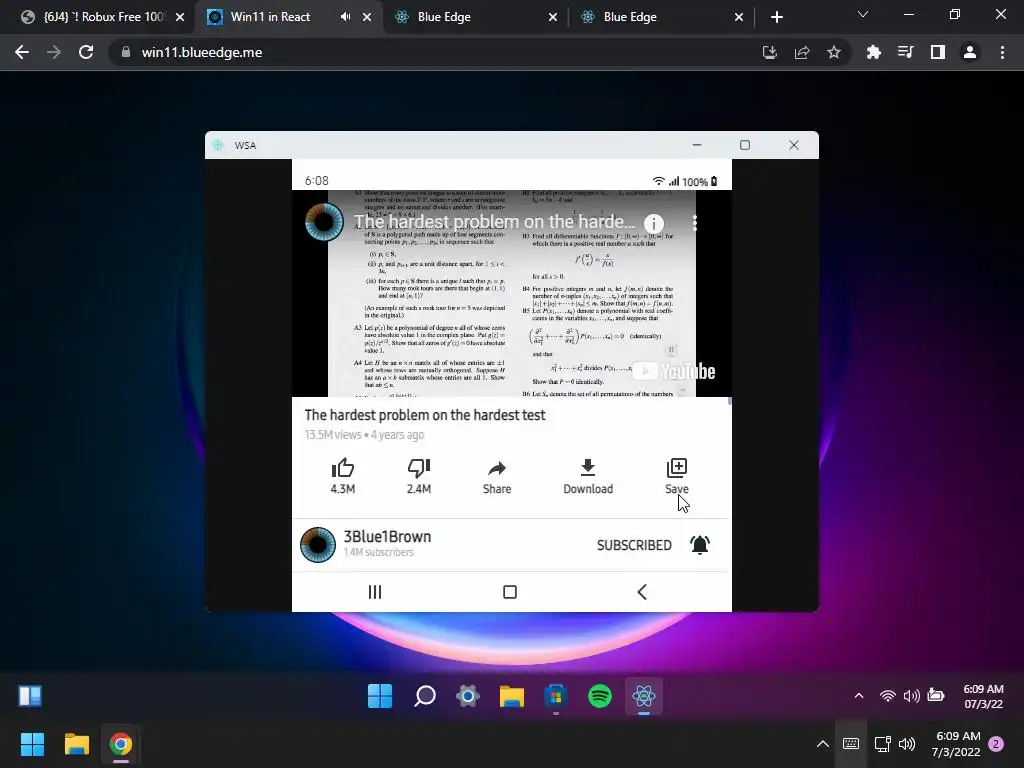The width and height of the screenshot is (1024, 768).
Task: Reload the win11.blueedge.me page
Action: coord(86,52)
